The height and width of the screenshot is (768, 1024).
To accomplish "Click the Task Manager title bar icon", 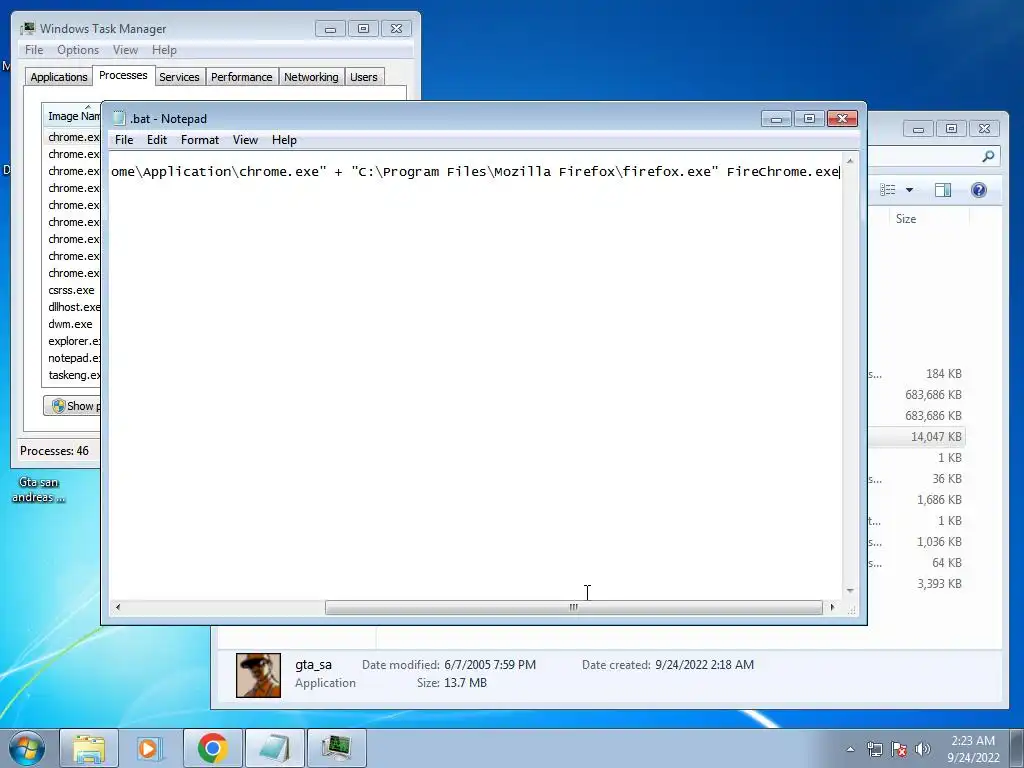I will (x=27, y=28).
